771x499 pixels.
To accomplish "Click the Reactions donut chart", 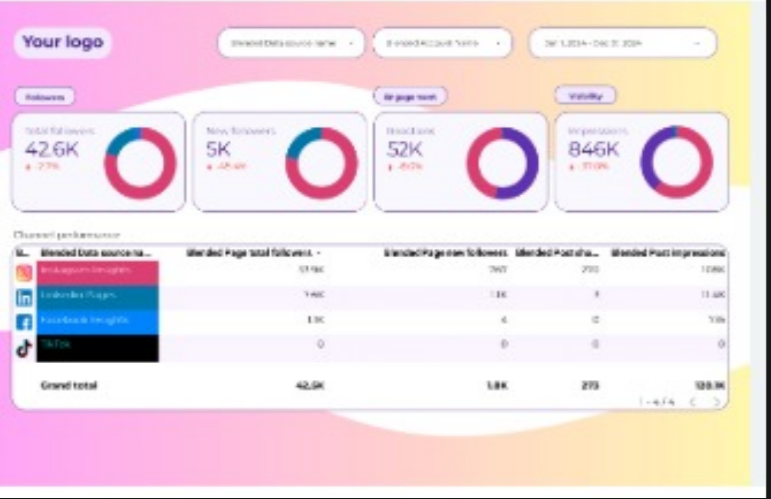I will click(503, 163).
